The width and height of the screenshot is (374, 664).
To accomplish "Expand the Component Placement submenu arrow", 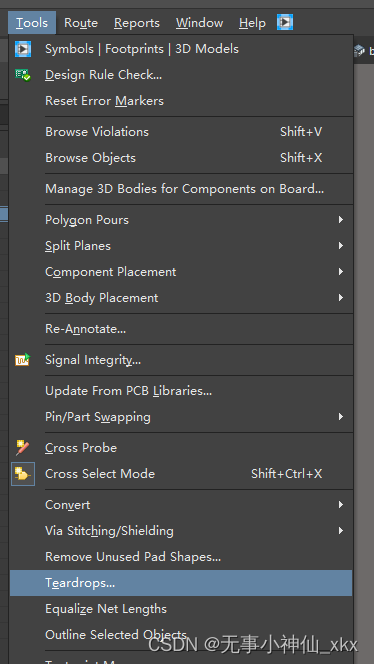I will [341, 271].
